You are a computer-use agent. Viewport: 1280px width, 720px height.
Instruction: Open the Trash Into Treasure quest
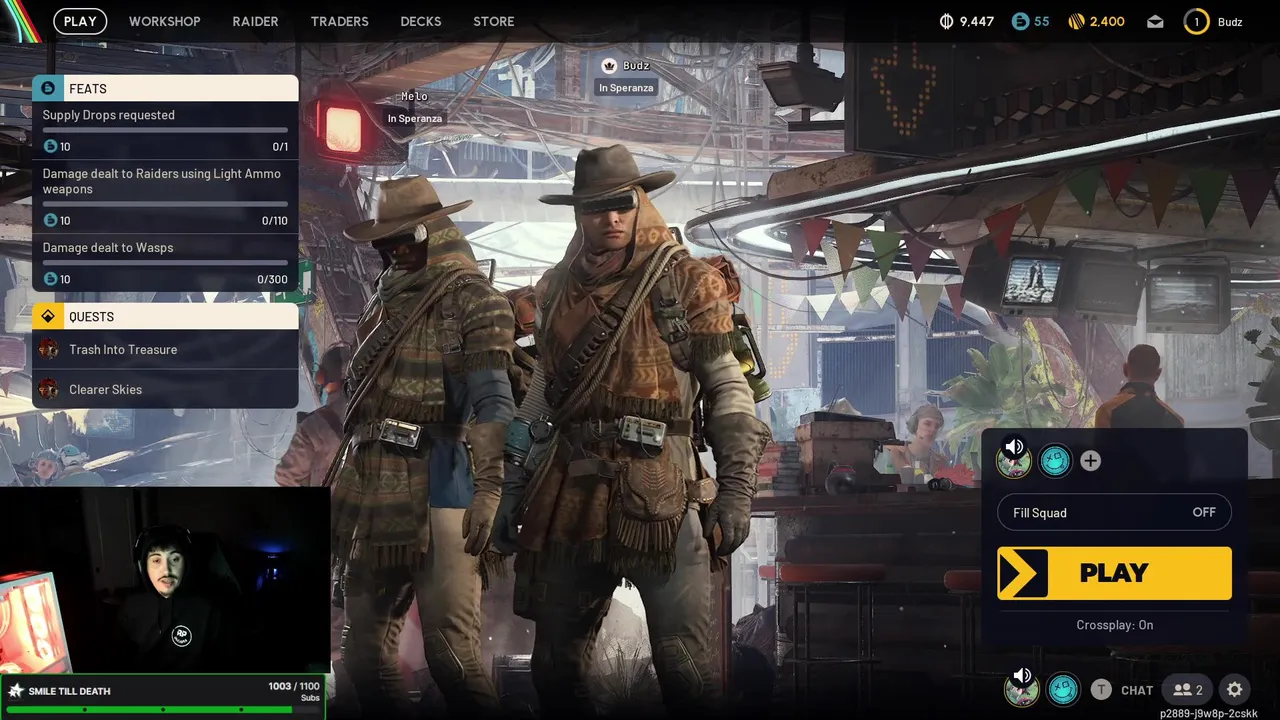tap(165, 349)
